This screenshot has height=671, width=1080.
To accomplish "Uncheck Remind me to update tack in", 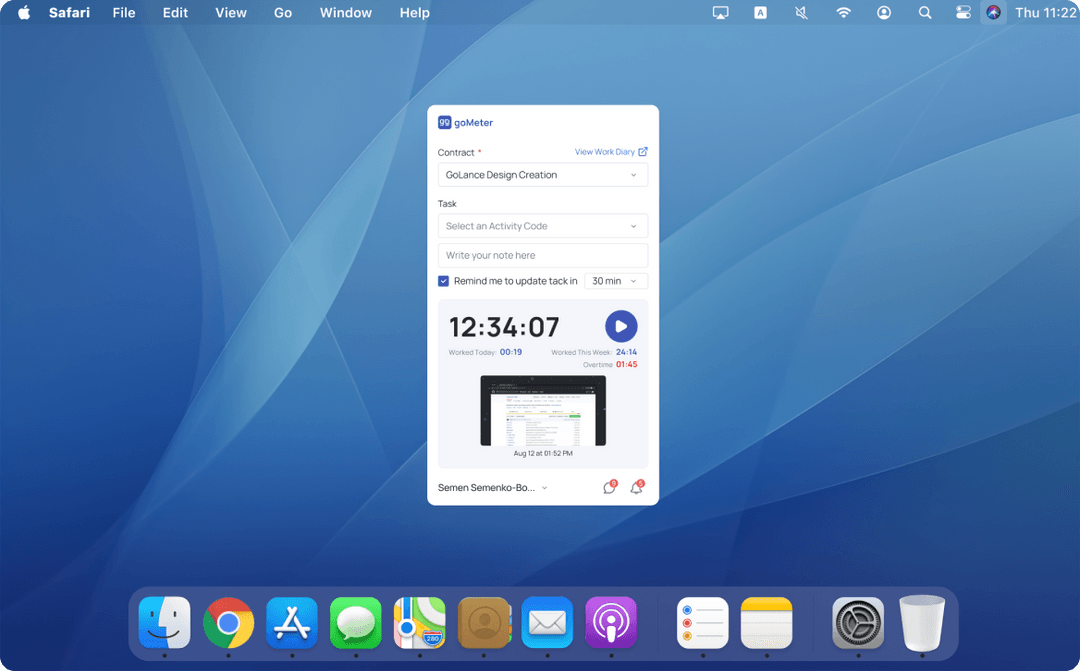I will (443, 281).
